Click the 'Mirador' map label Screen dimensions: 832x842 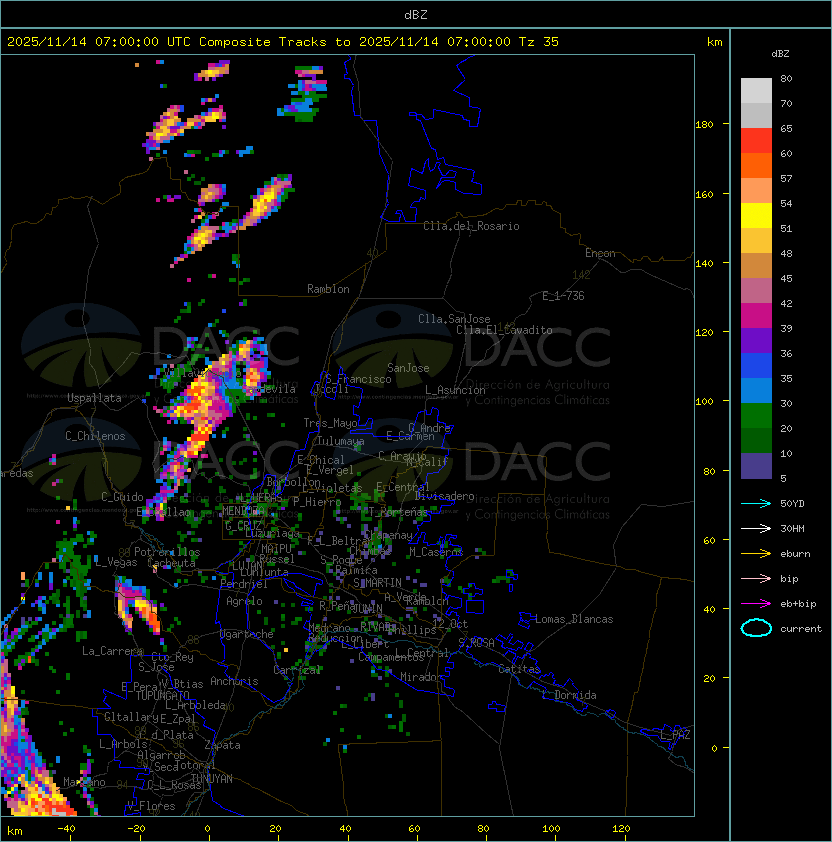click(422, 677)
